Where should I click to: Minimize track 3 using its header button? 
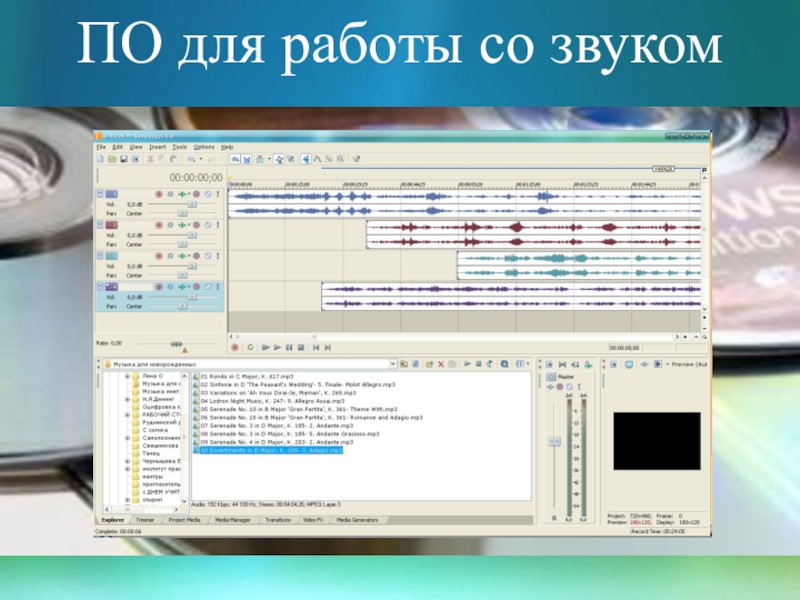pyautogui.click(x=99, y=254)
